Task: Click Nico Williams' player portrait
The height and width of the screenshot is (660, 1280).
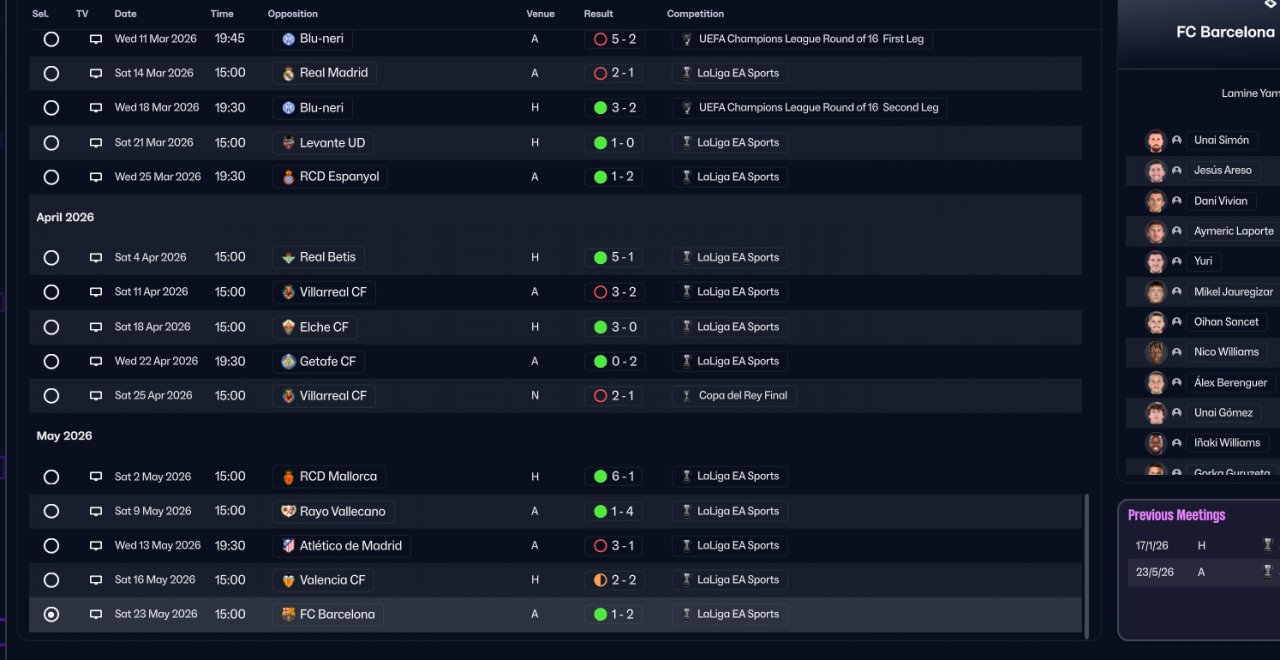Action: [x=1156, y=352]
